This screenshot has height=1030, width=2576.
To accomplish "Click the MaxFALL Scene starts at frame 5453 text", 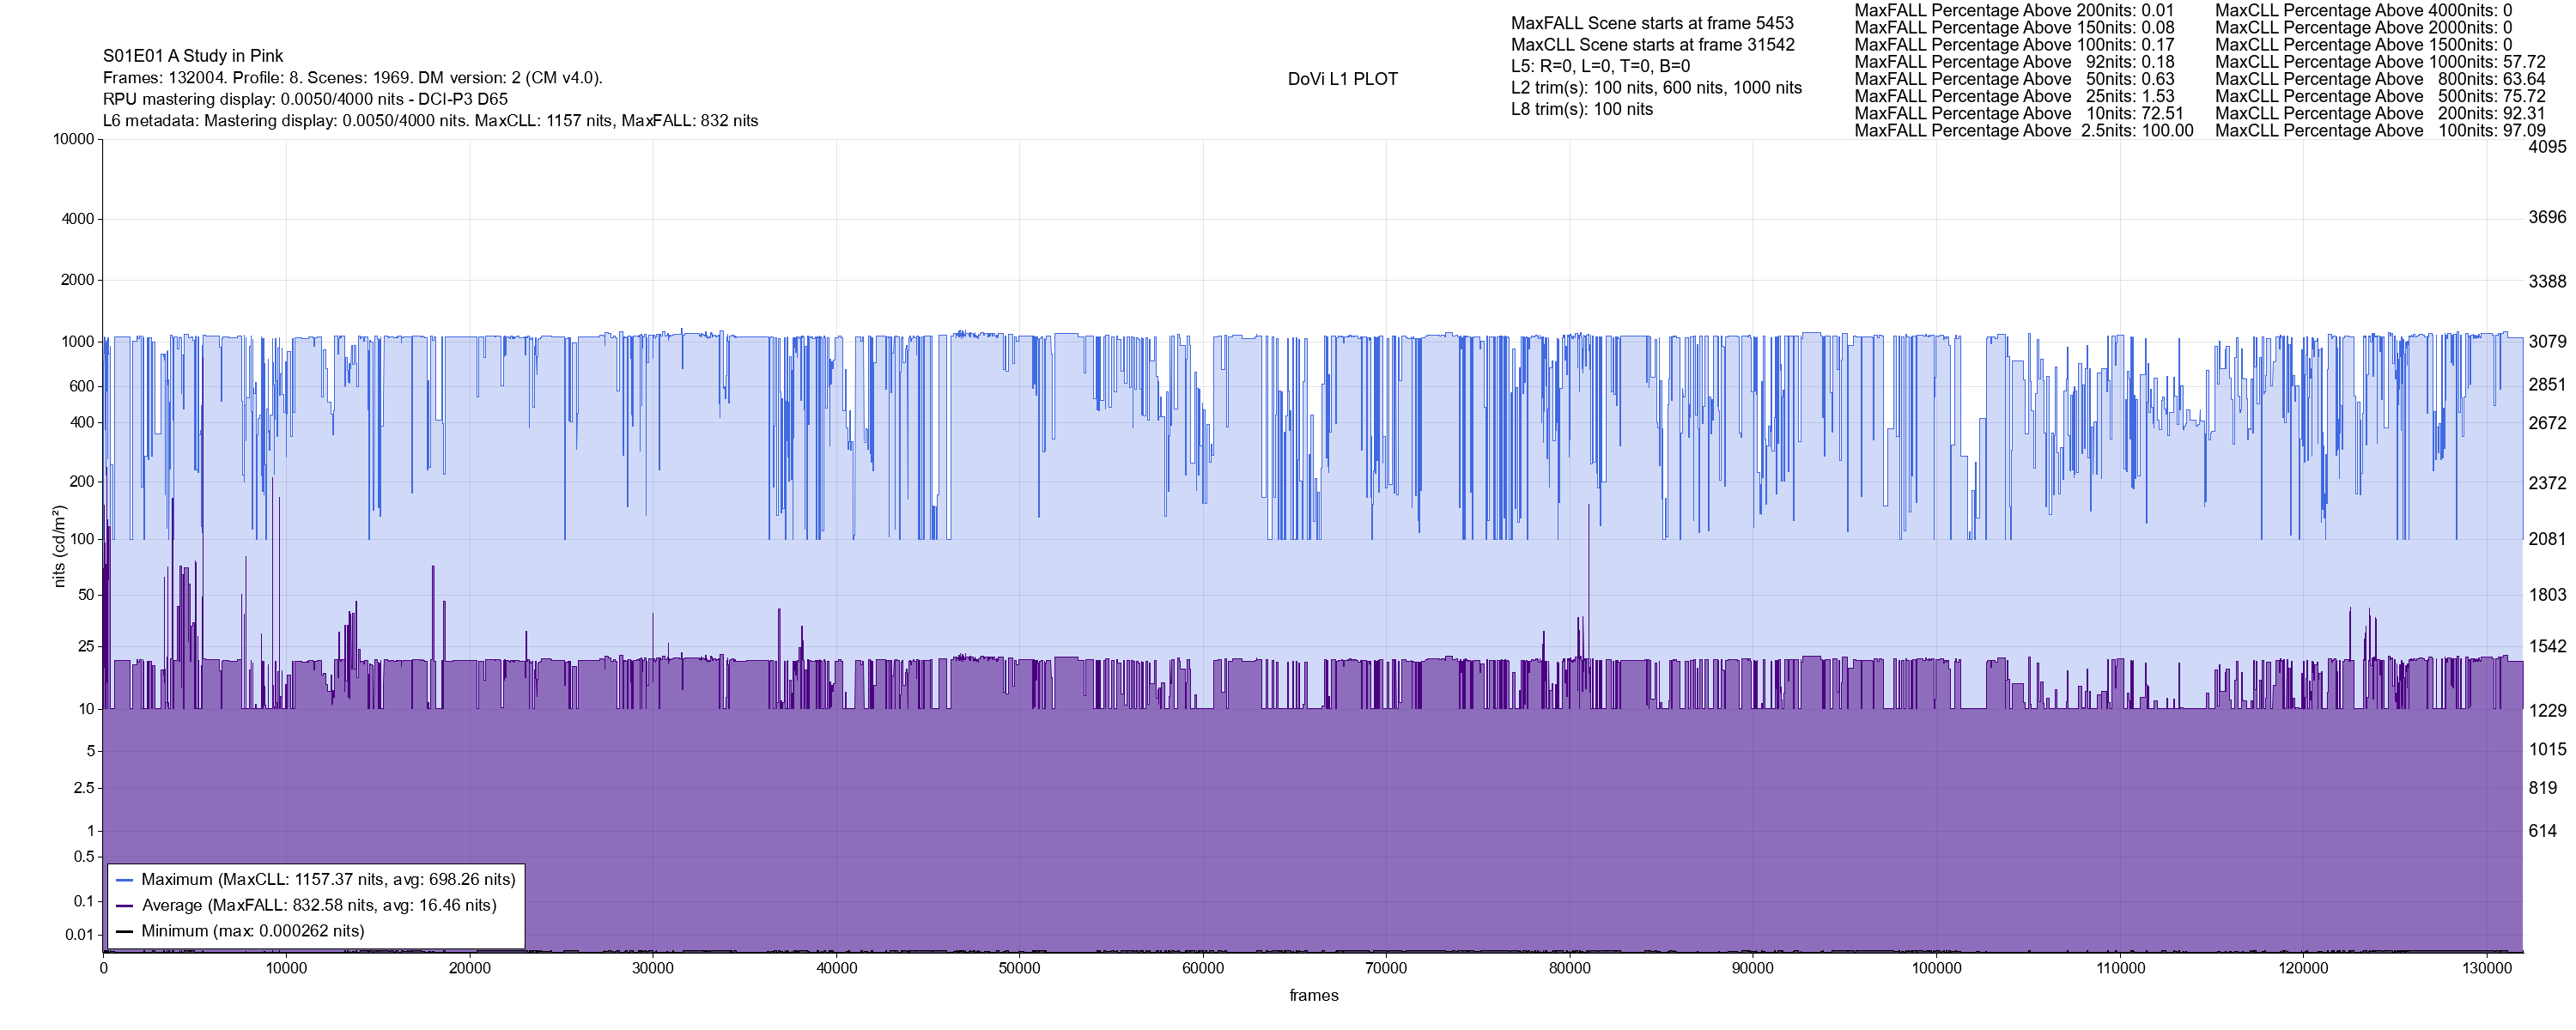I will point(1652,23).
